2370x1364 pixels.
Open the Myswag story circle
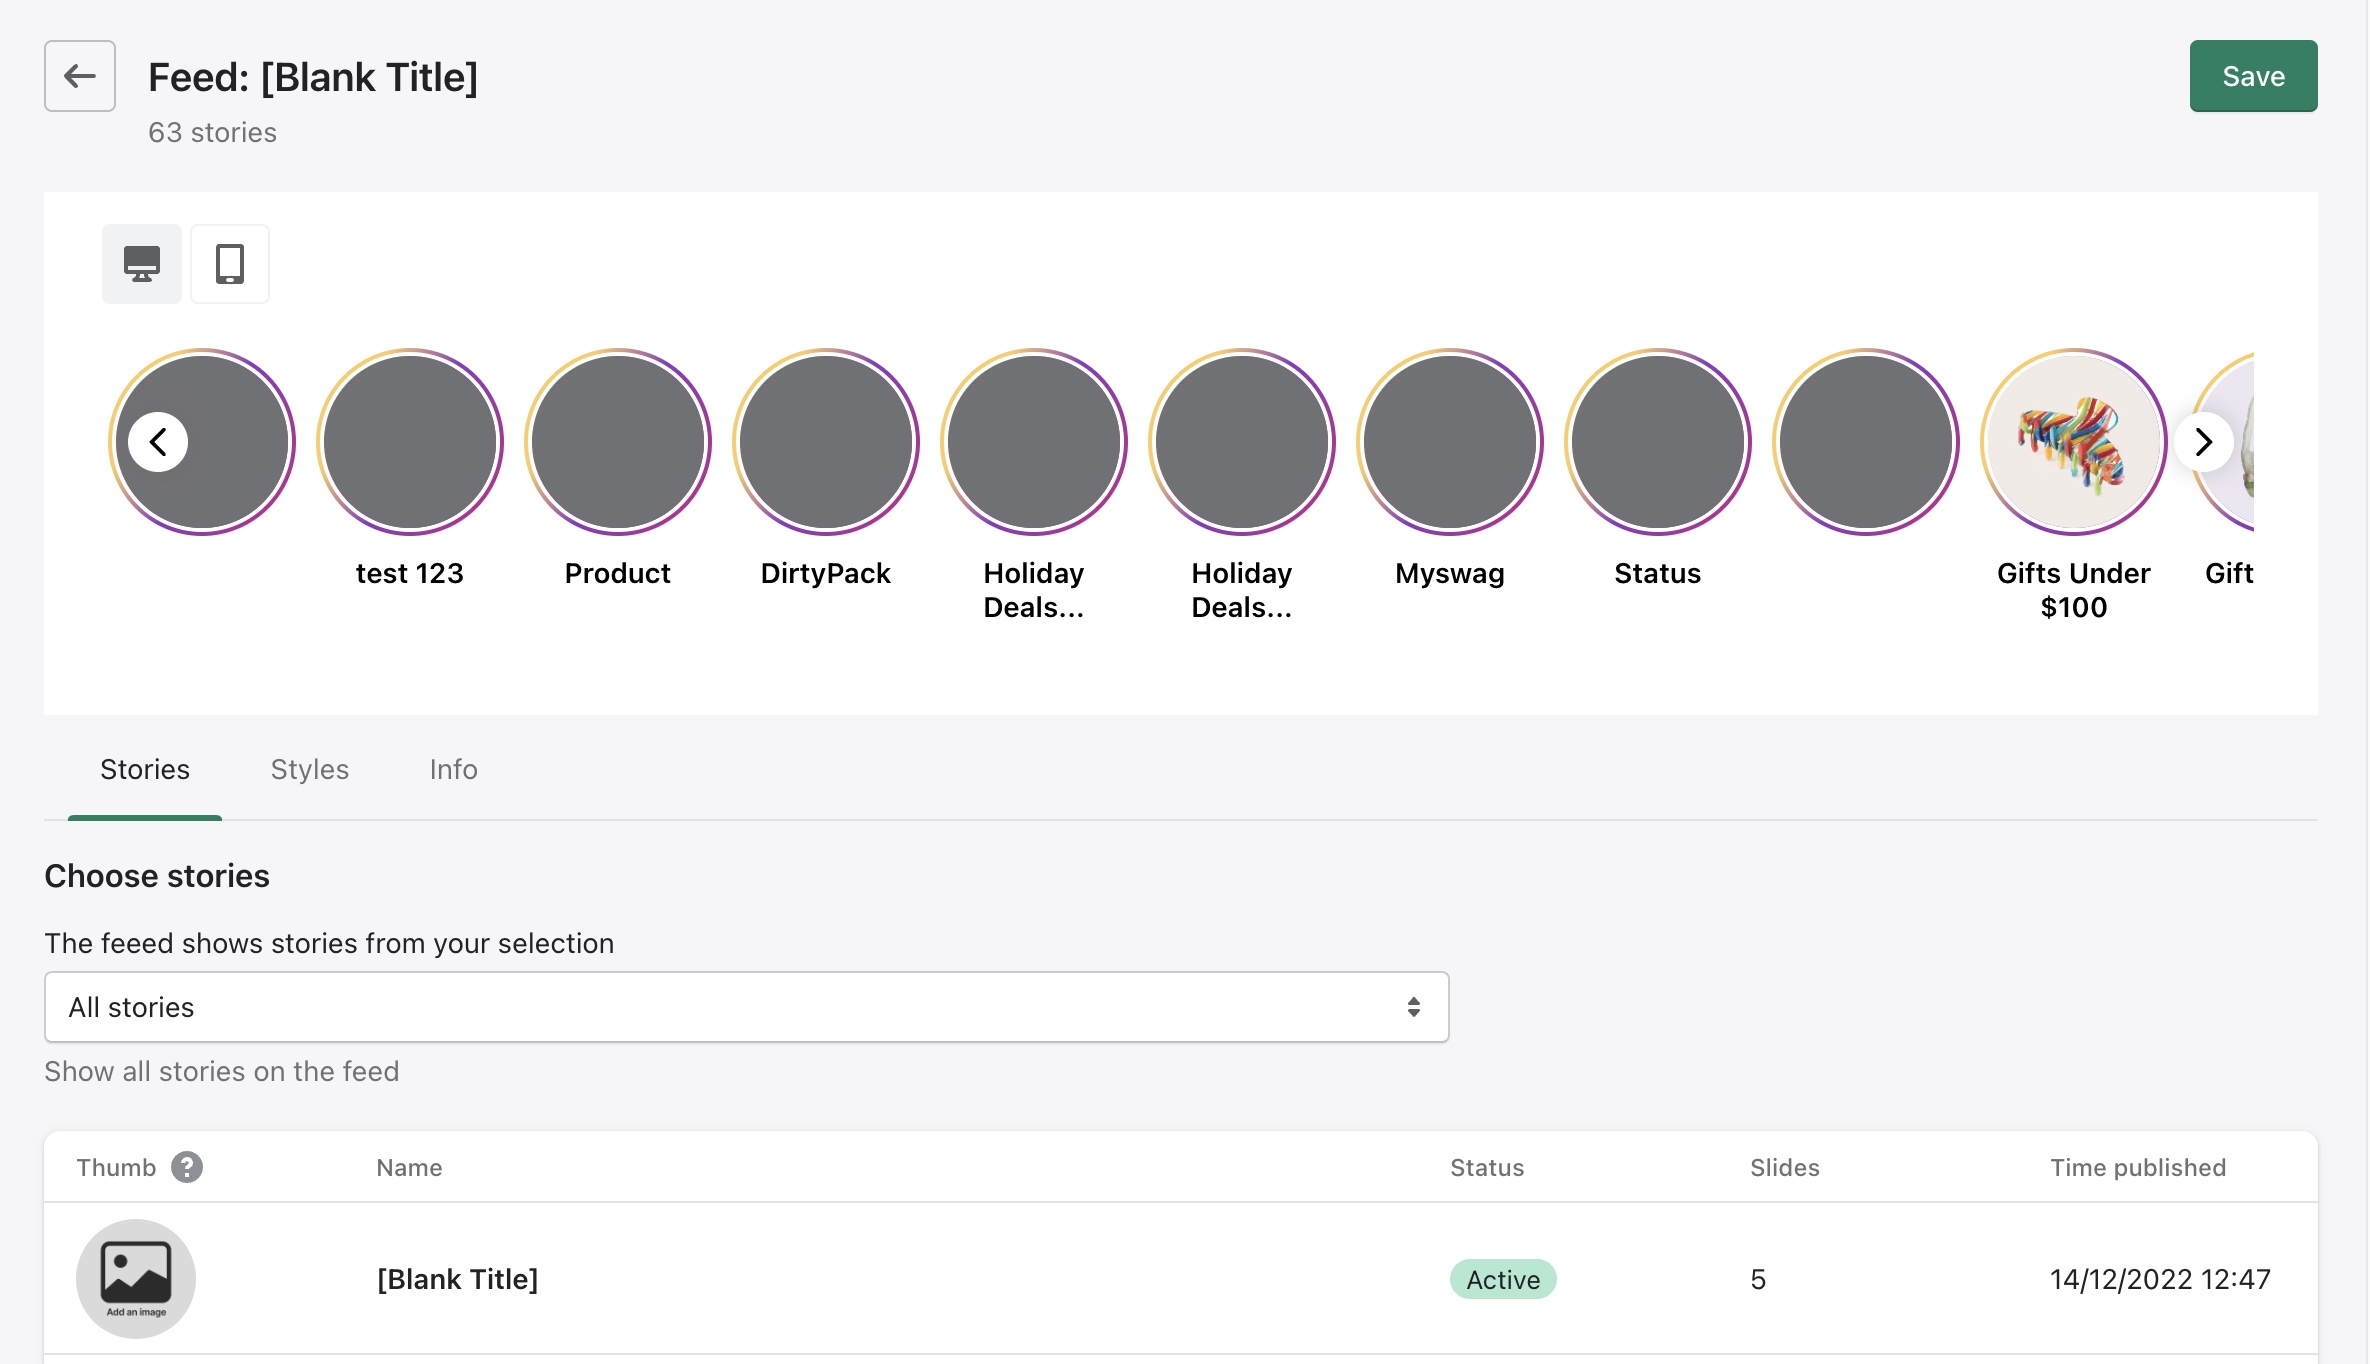point(1450,442)
